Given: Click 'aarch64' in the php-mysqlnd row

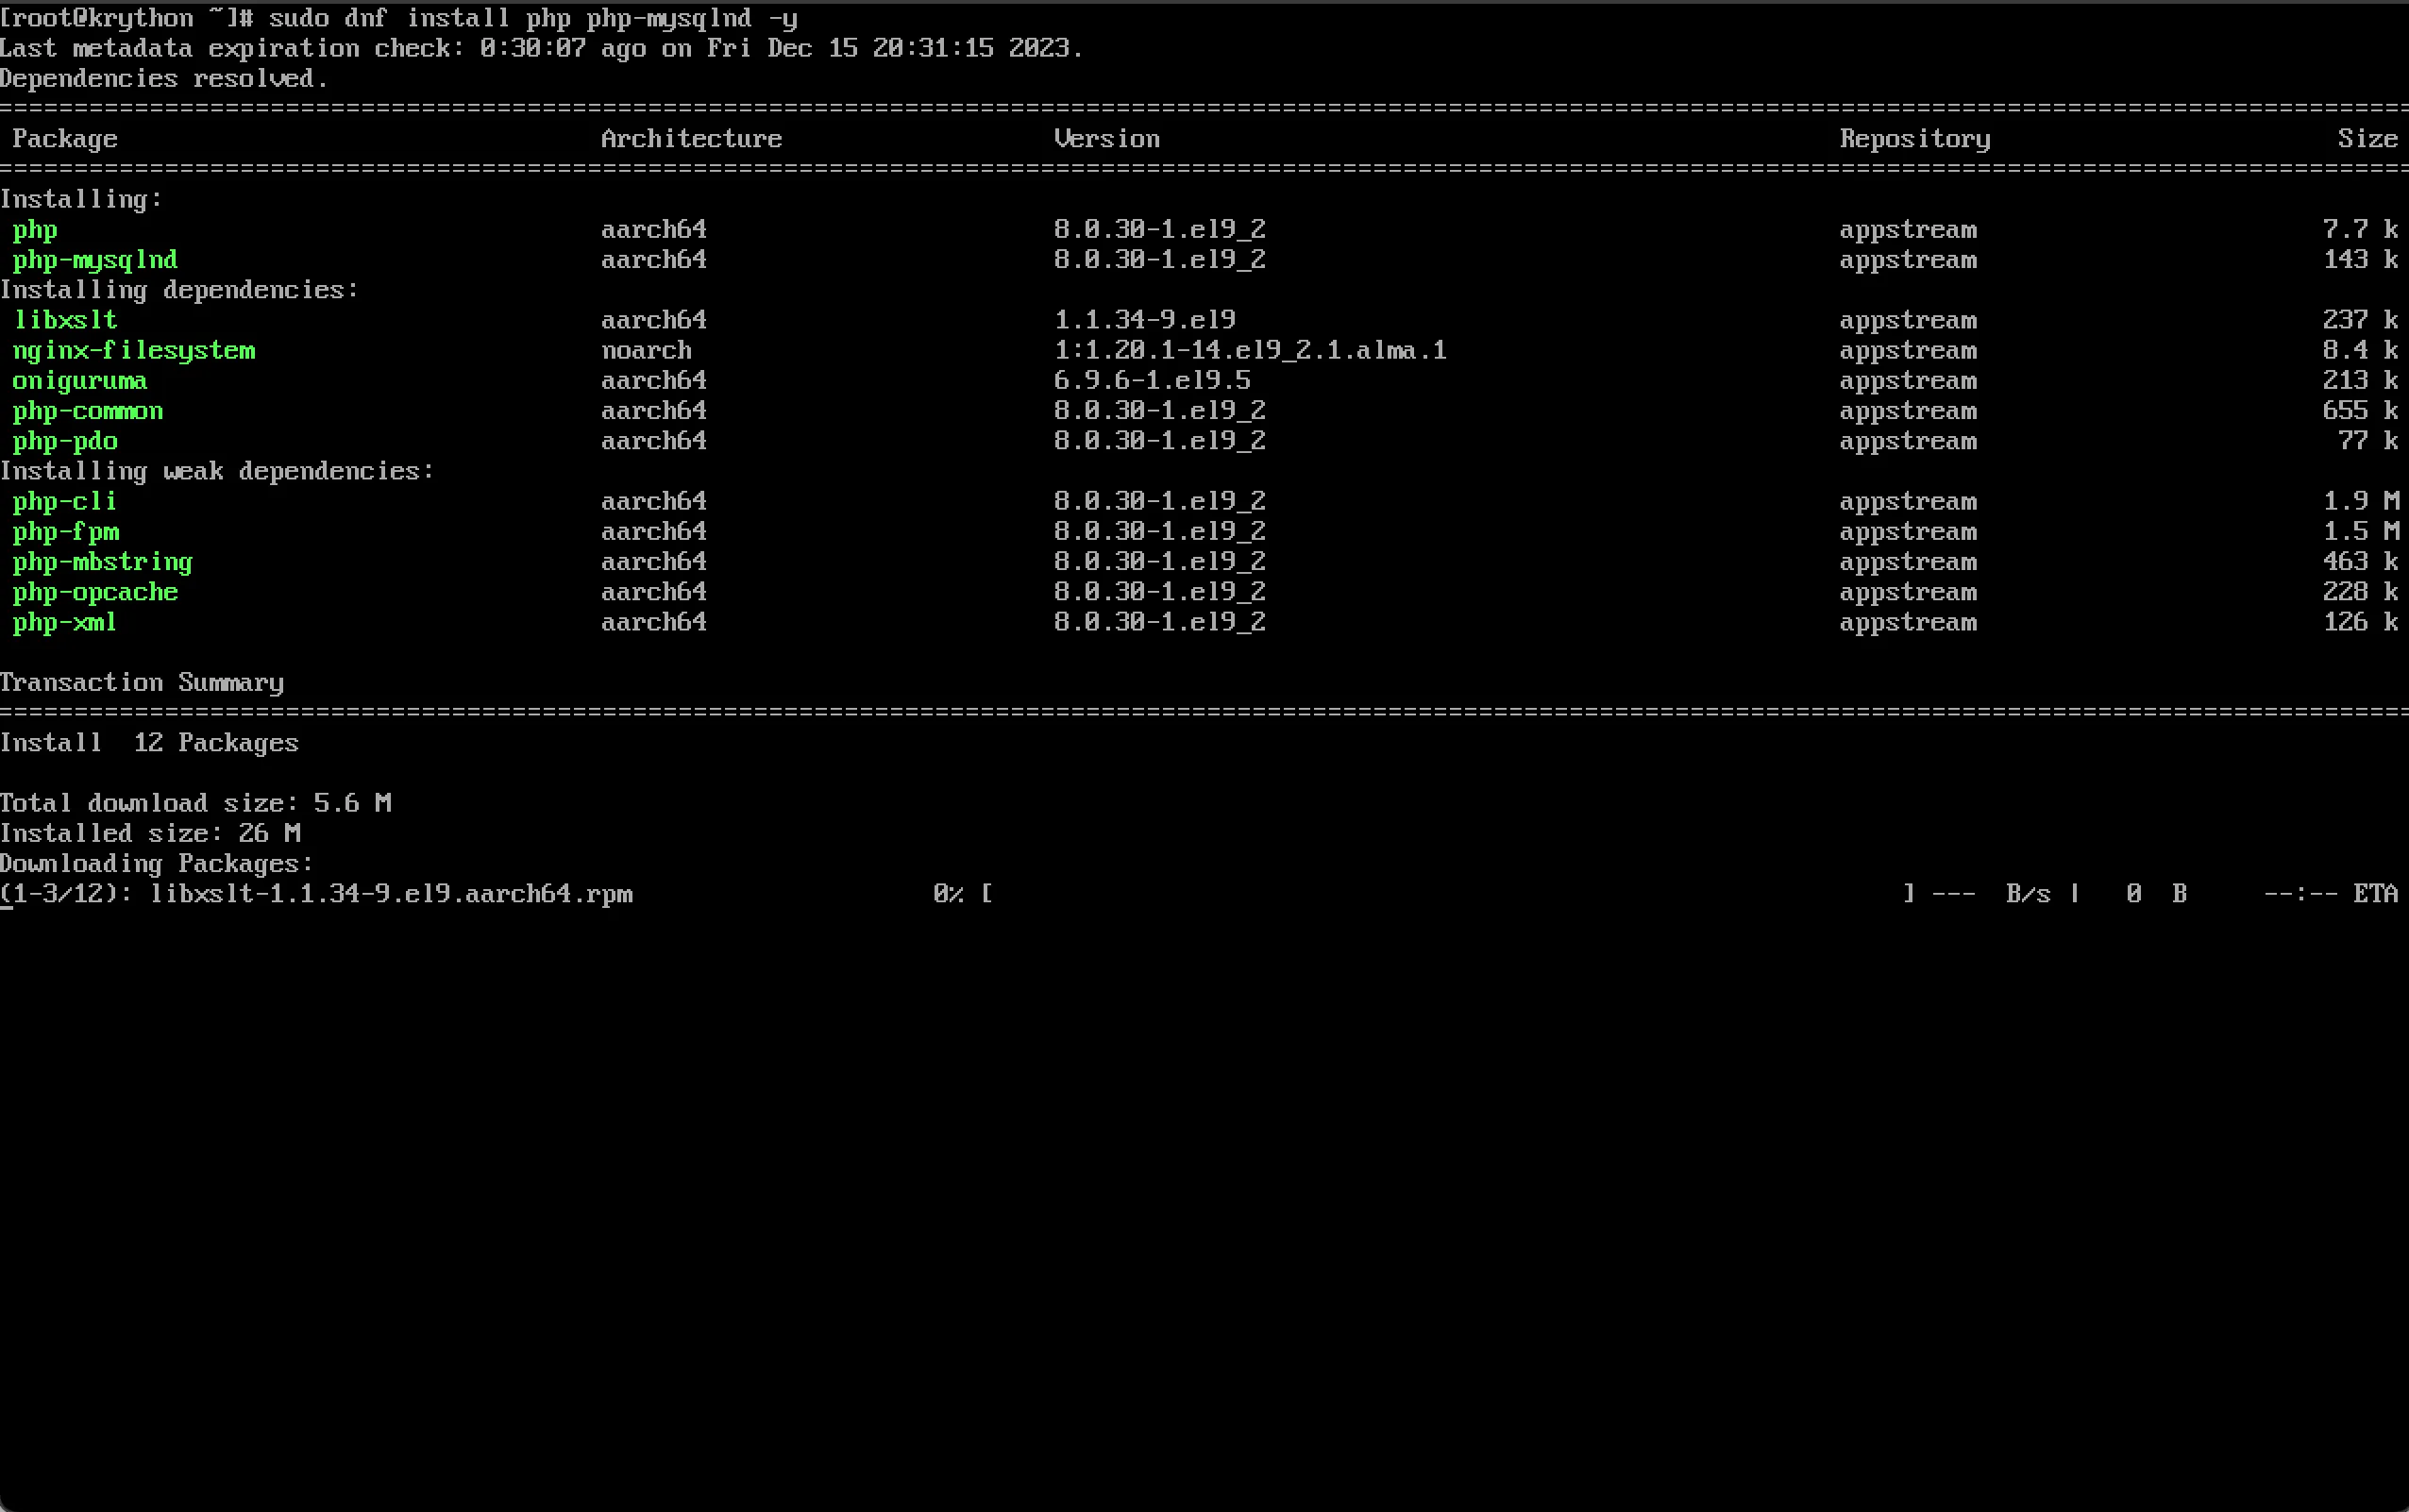Looking at the screenshot, I should pos(653,260).
